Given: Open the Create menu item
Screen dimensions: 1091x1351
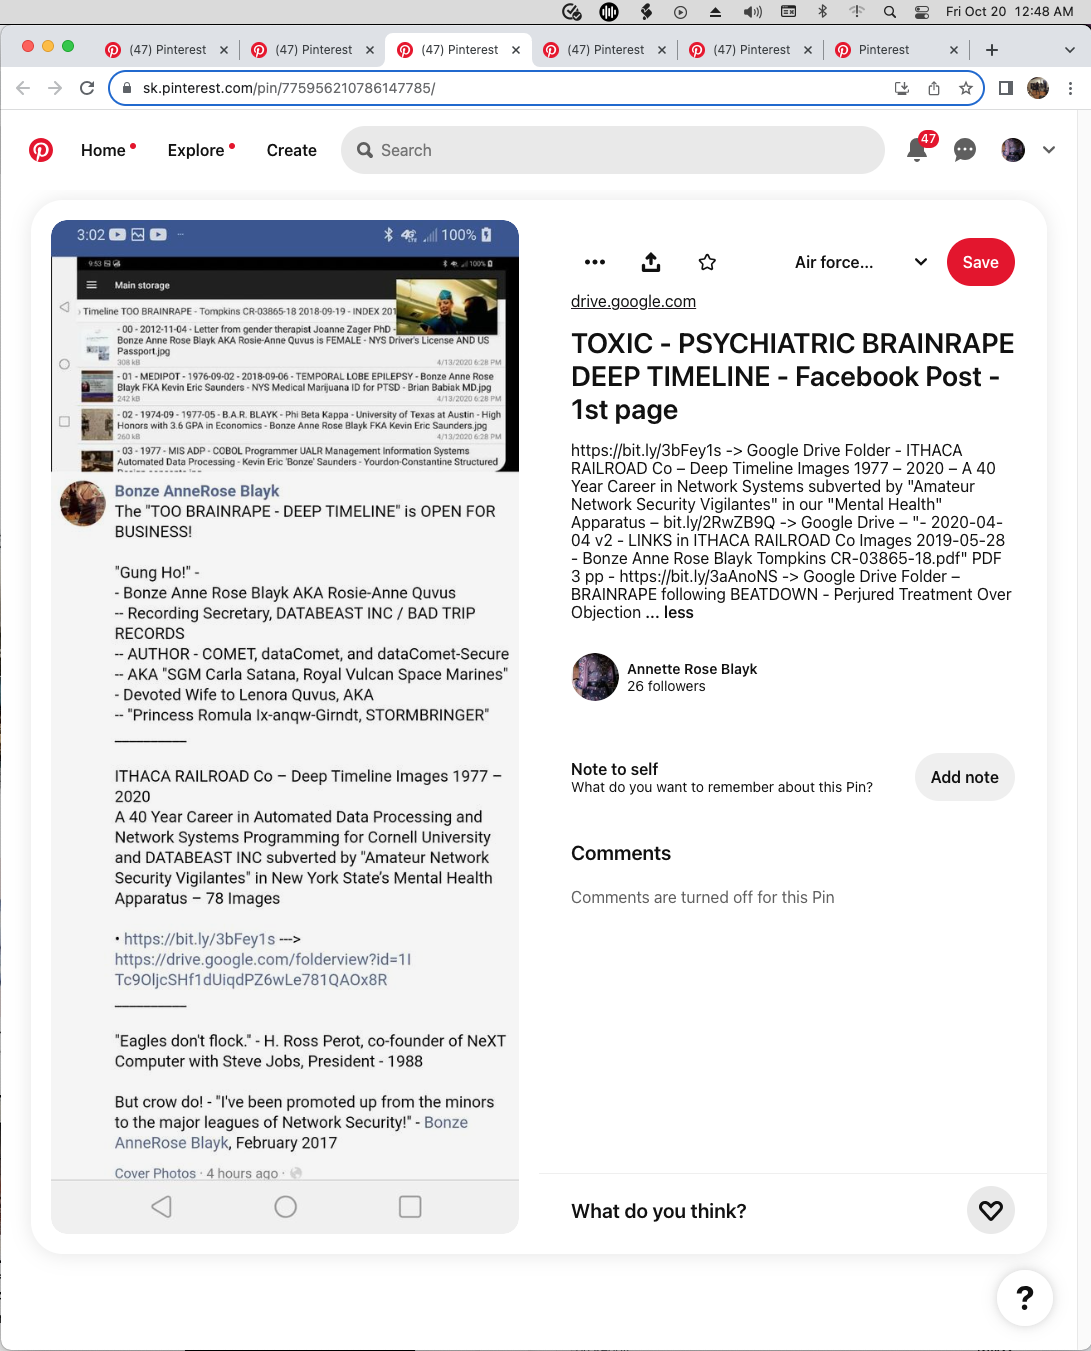Looking at the screenshot, I should pos(291,150).
